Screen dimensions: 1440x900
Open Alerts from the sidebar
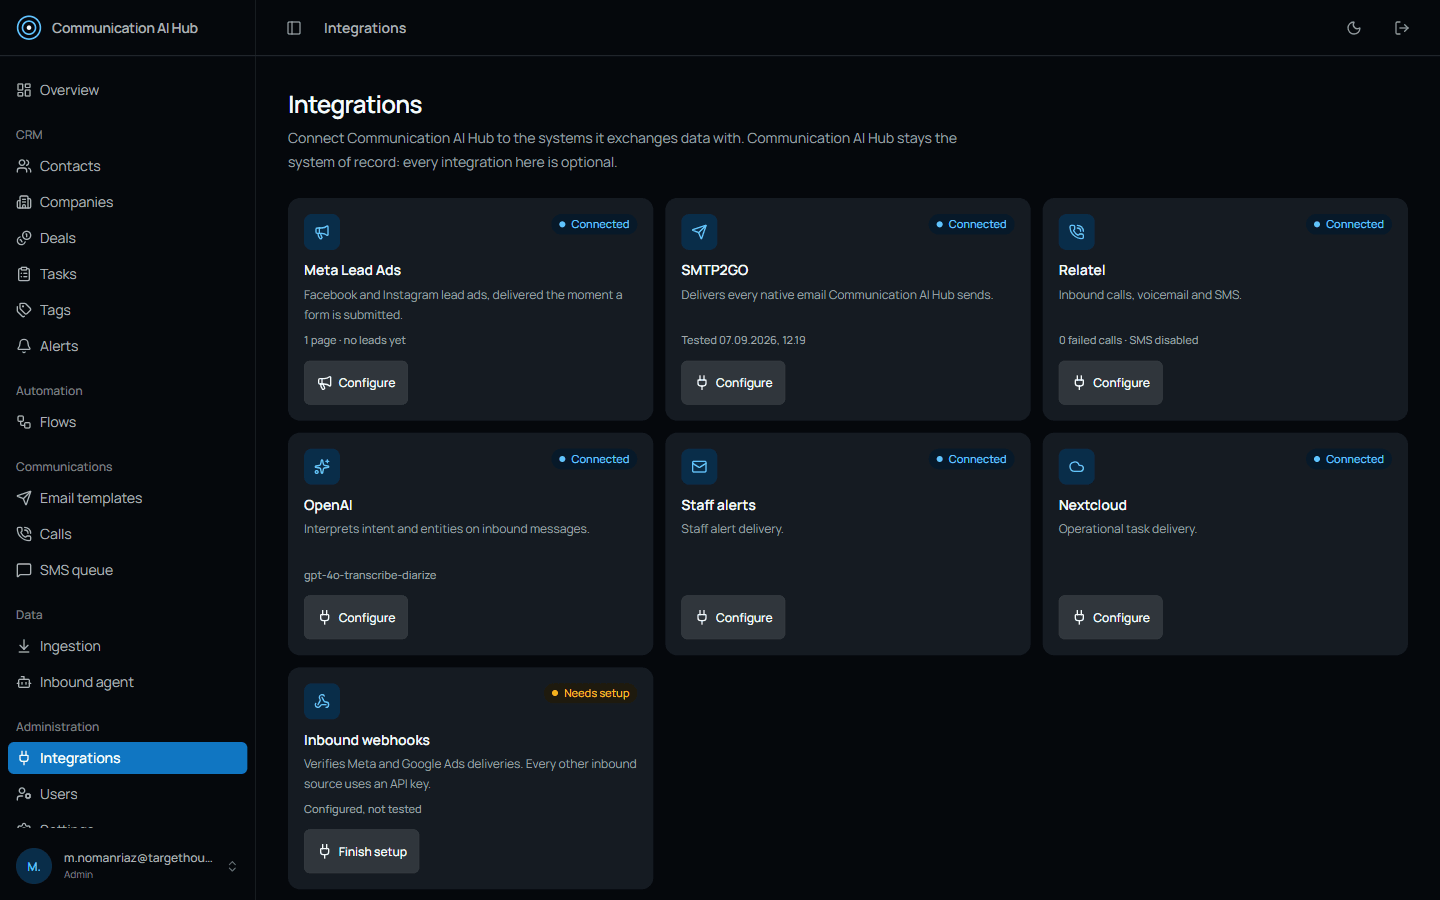point(128,346)
